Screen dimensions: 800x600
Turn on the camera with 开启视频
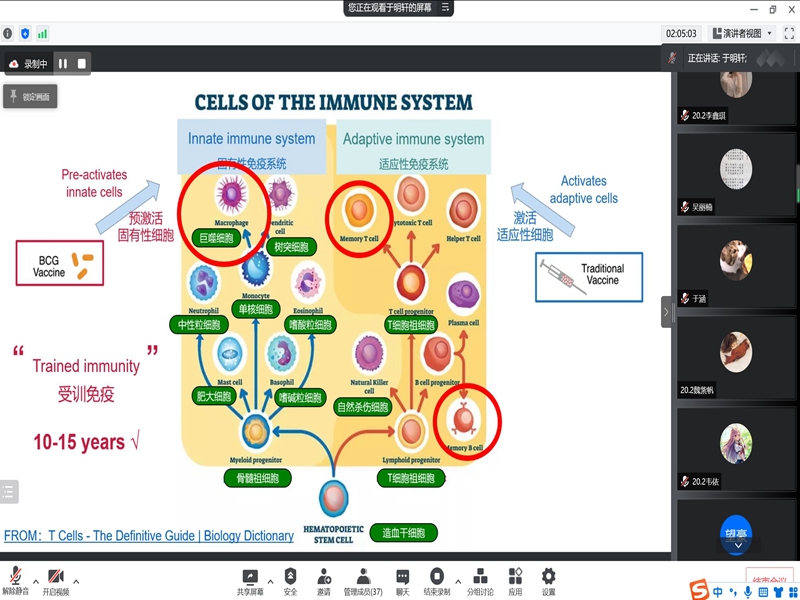[x=56, y=578]
